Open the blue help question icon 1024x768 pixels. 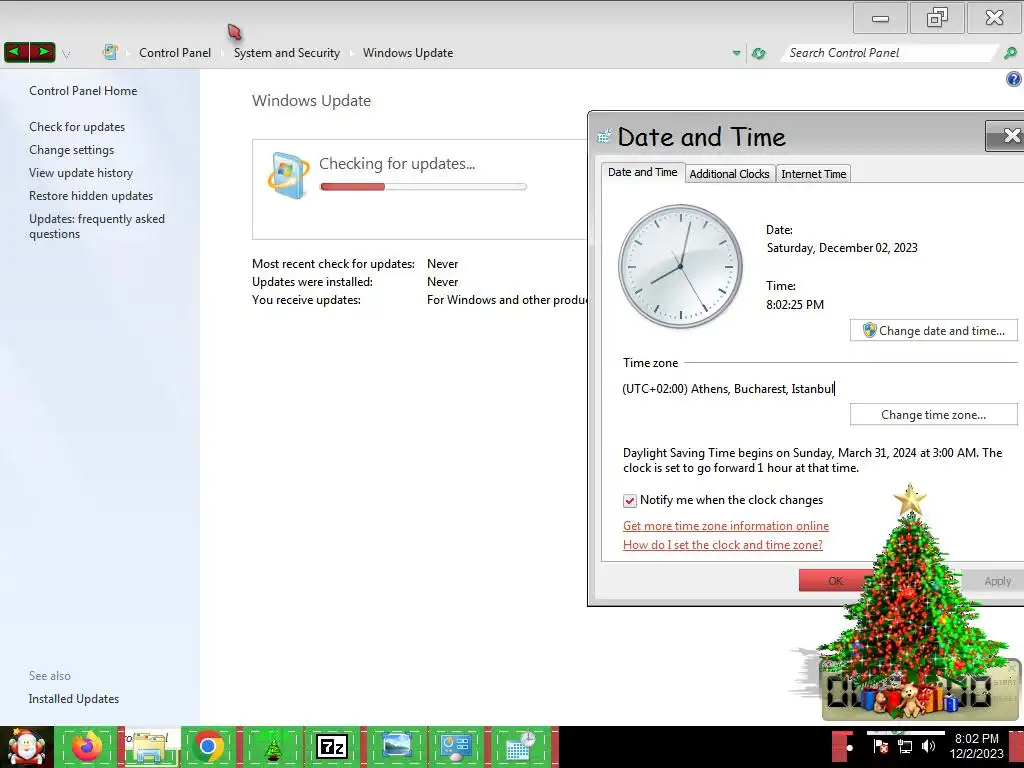(1014, 79)
